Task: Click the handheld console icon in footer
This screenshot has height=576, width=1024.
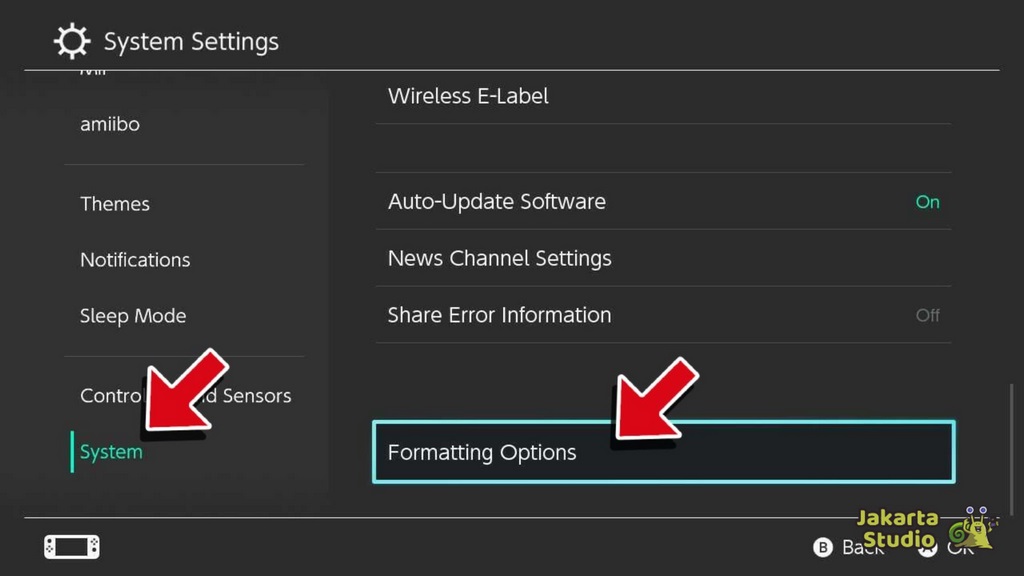Action: click(72, 547)
